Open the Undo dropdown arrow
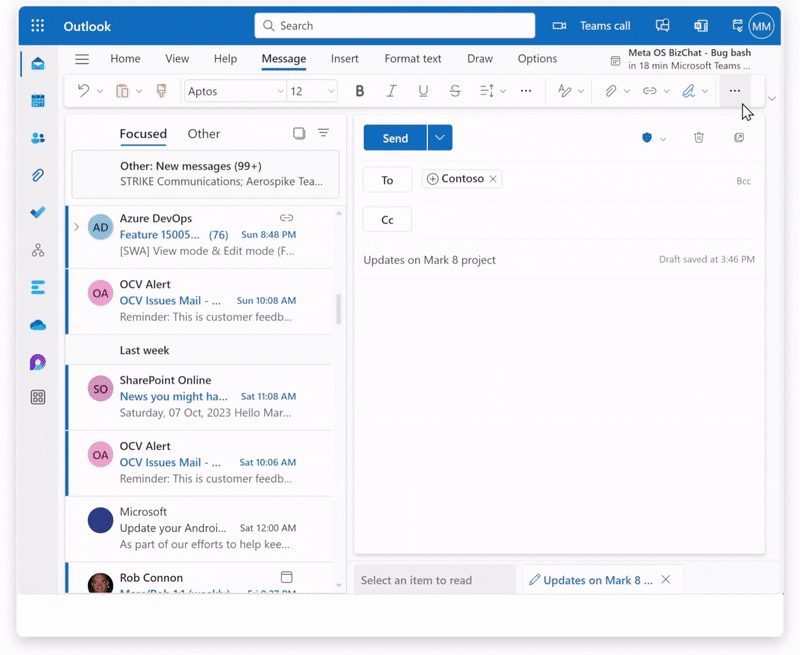 pos(100,91)
